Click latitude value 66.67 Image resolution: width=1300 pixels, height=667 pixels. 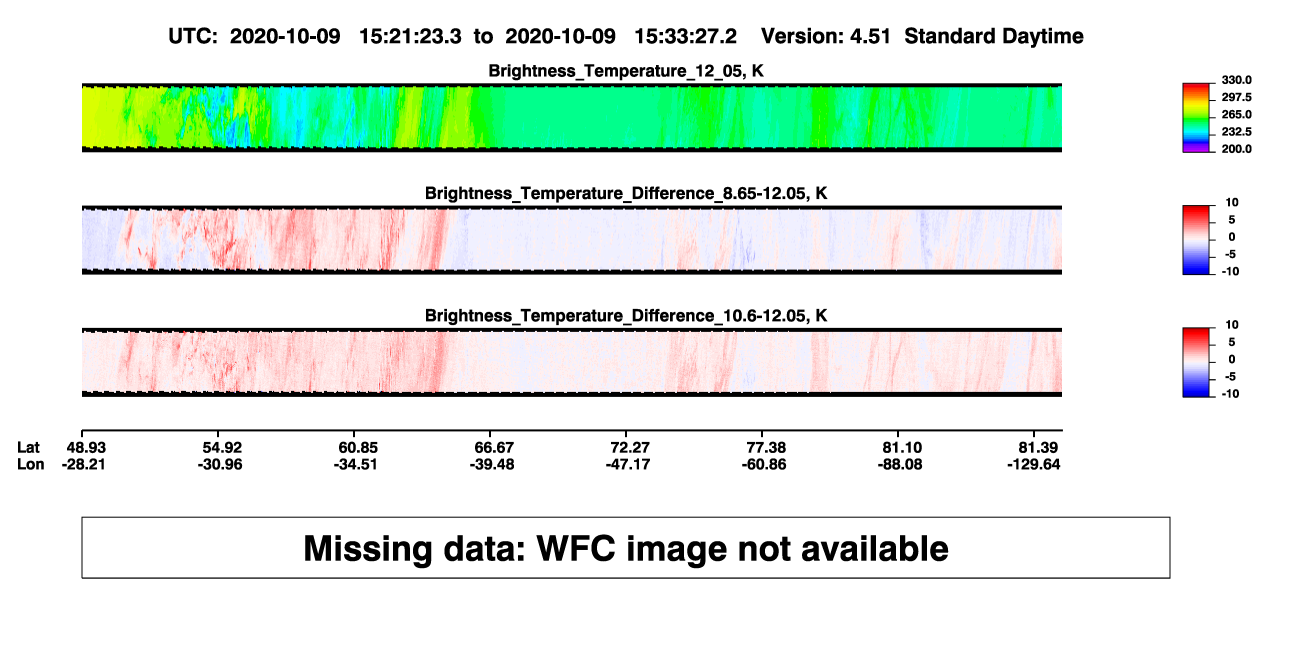[492, 447]
